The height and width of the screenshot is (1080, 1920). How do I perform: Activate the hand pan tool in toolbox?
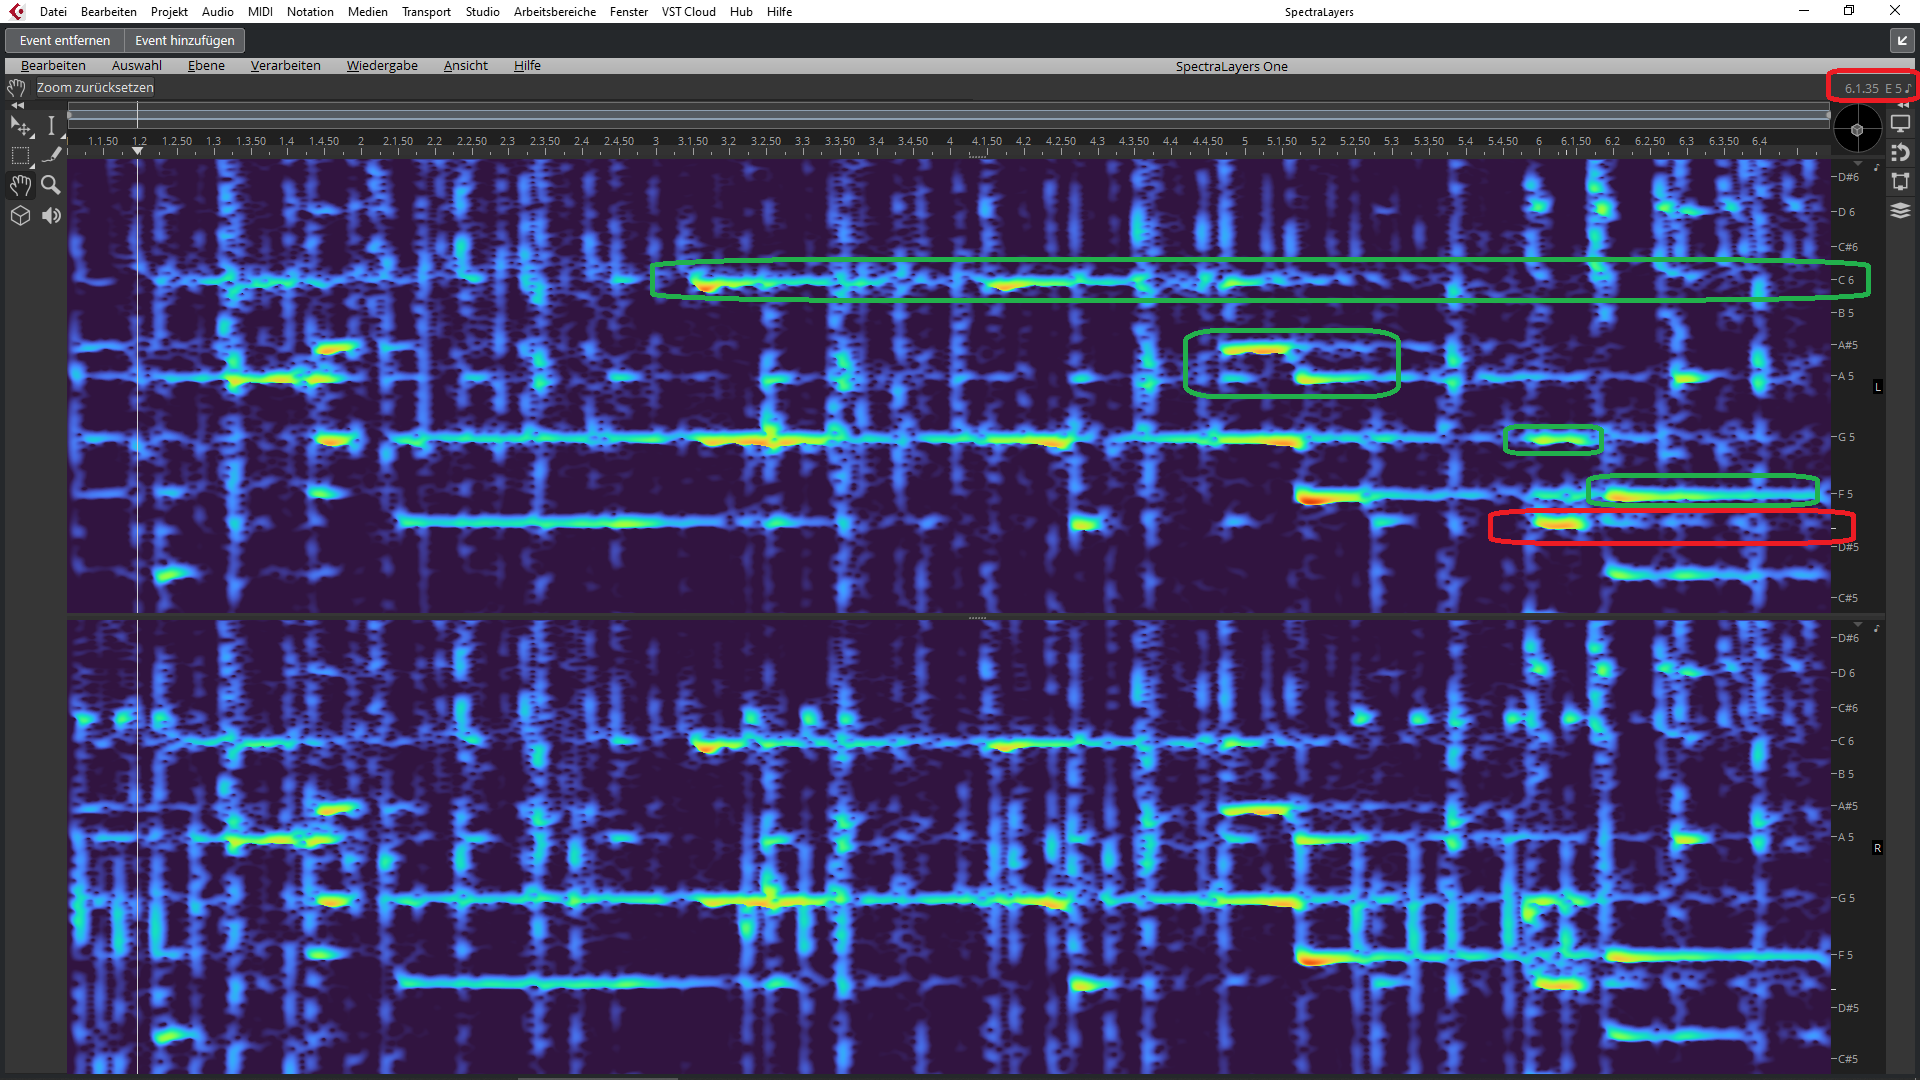pyautogui.click(x=20, y=185)
